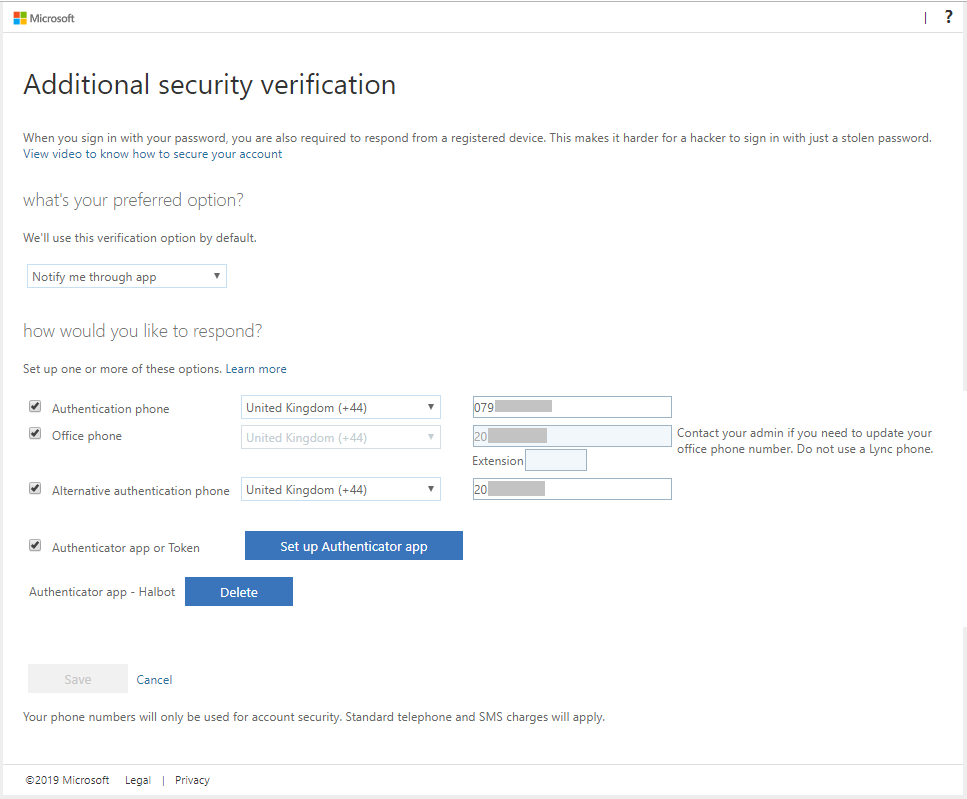The image size is (967, 799).
Task: Click the Legal footer link
Action: 137,779
